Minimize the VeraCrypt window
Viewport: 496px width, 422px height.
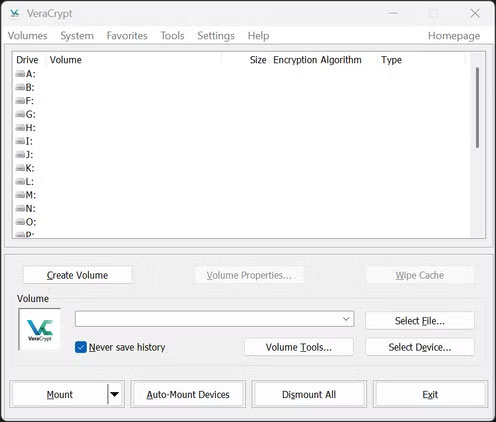[x=393, y=13]
